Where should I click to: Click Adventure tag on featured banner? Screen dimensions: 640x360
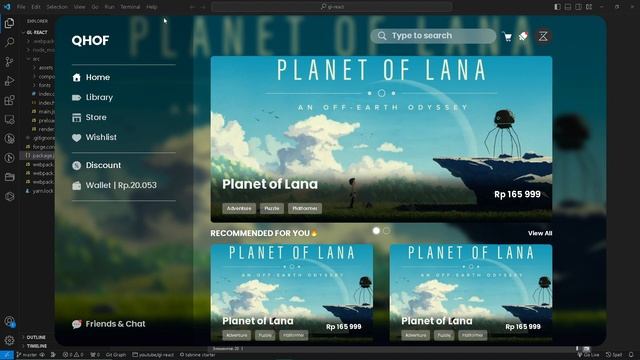coord(239,209)
